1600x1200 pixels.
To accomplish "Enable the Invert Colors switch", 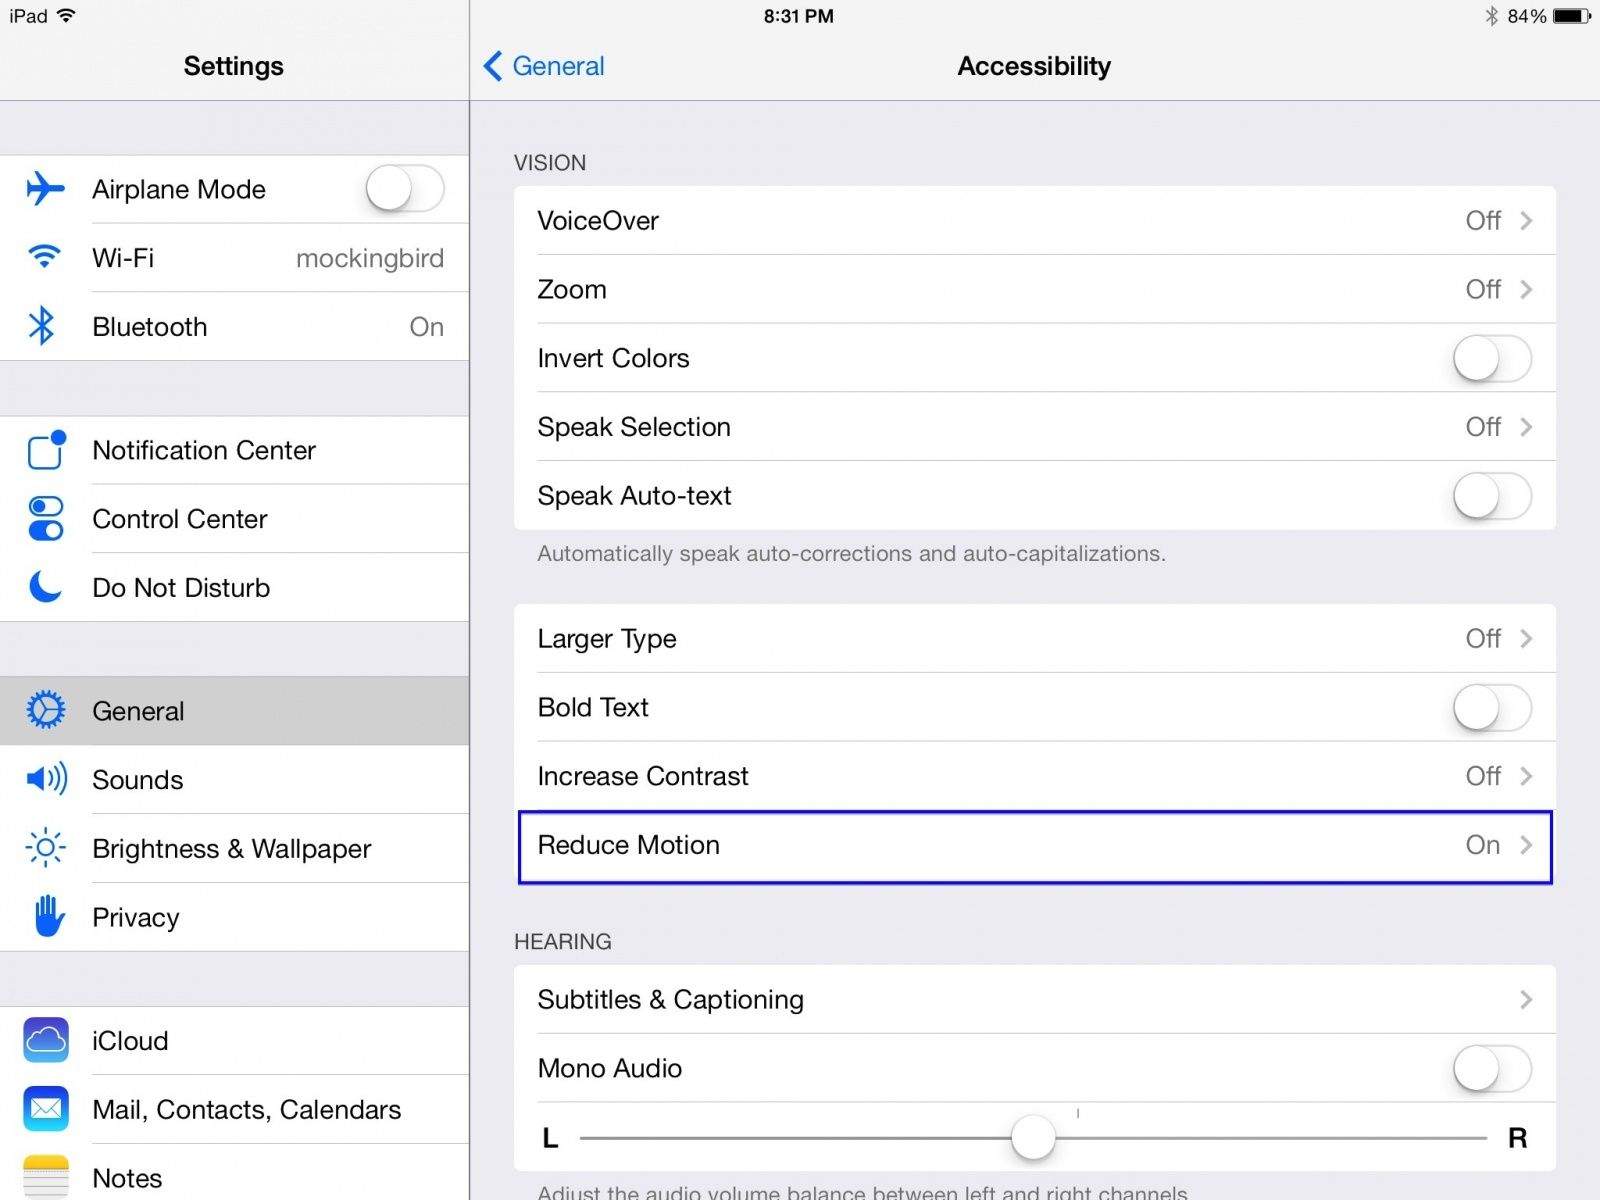I will click(1491, 358).
